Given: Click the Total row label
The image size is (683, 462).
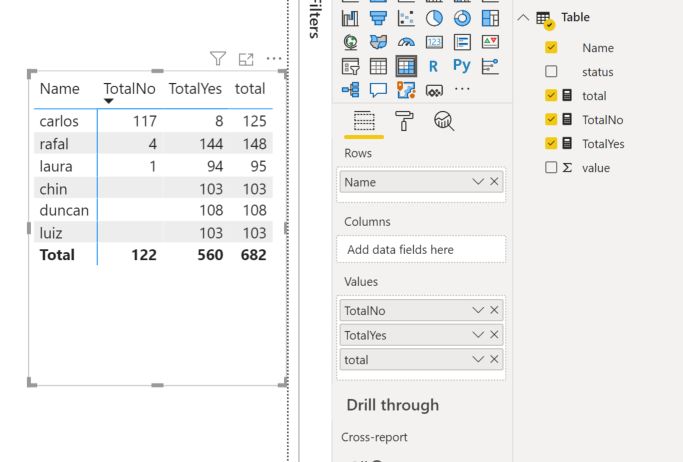Looking at the screenshot, I should point(57,255).
